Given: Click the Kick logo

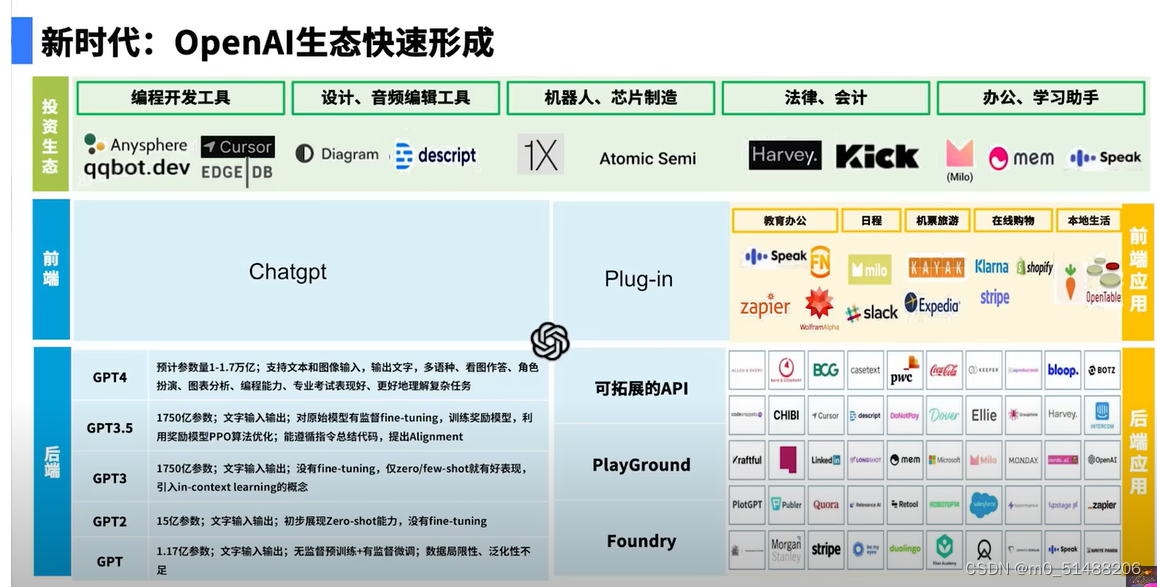Looking at the screenshot, I should pyautogui.click(x=877, y=156).
